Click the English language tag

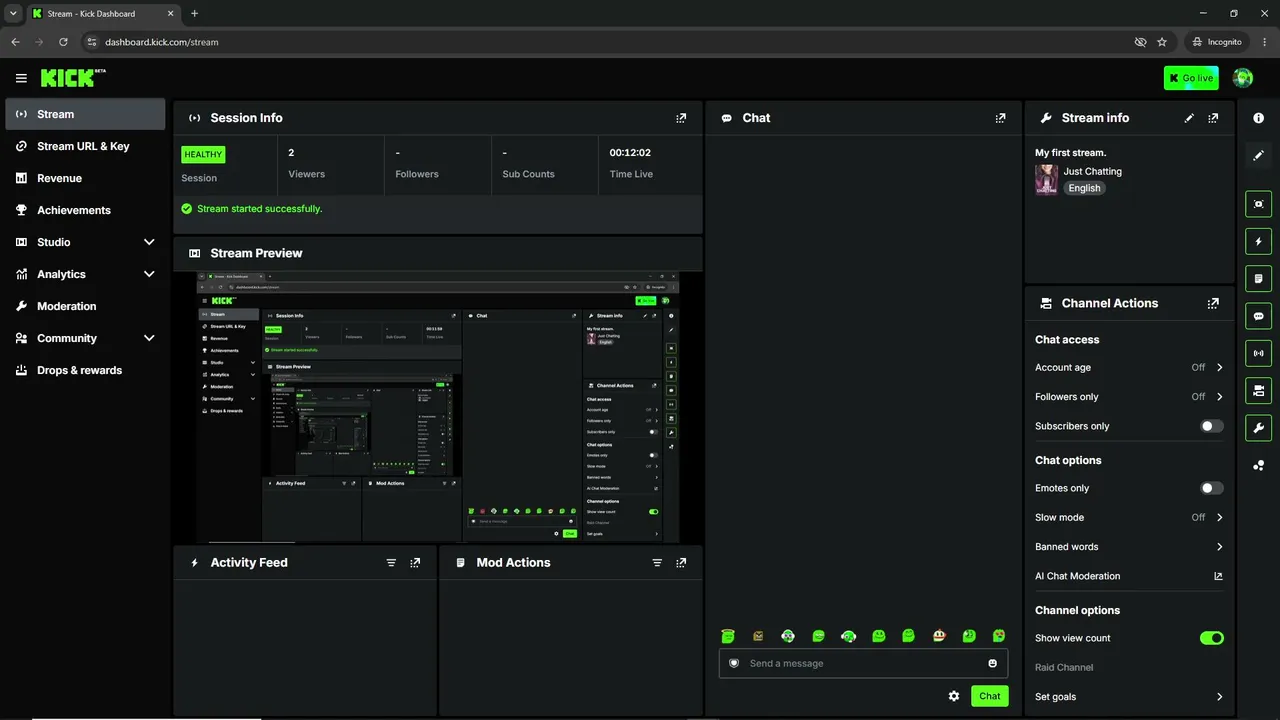pyautogui.click(x=1084, y=188)
